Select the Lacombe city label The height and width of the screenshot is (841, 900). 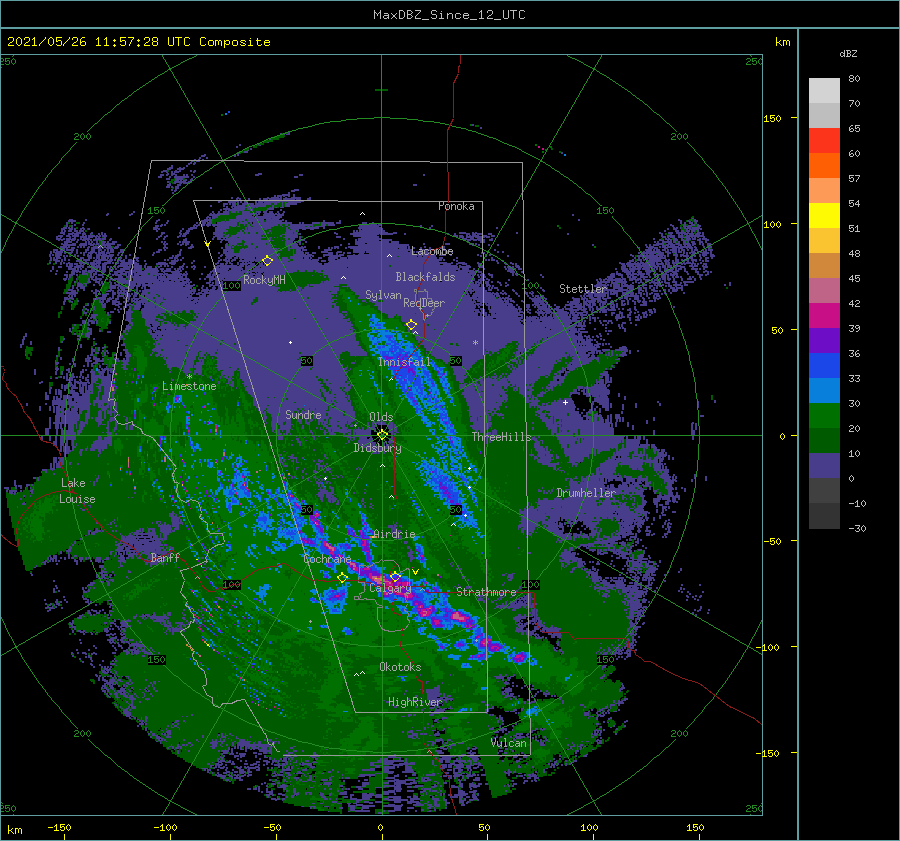click(432, 251)
